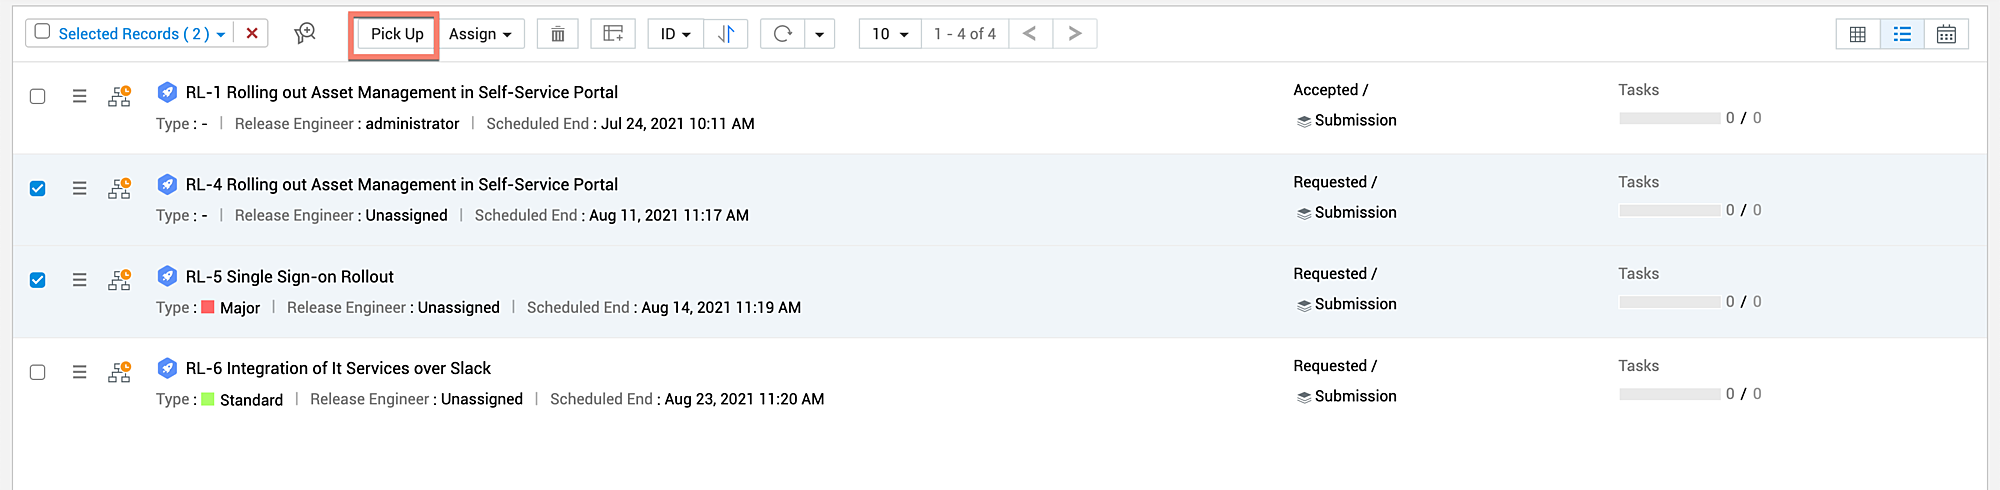Click the RL-4 tasks progress bar
This screenshot has width=2000, height=490.
pos(1669,211)
